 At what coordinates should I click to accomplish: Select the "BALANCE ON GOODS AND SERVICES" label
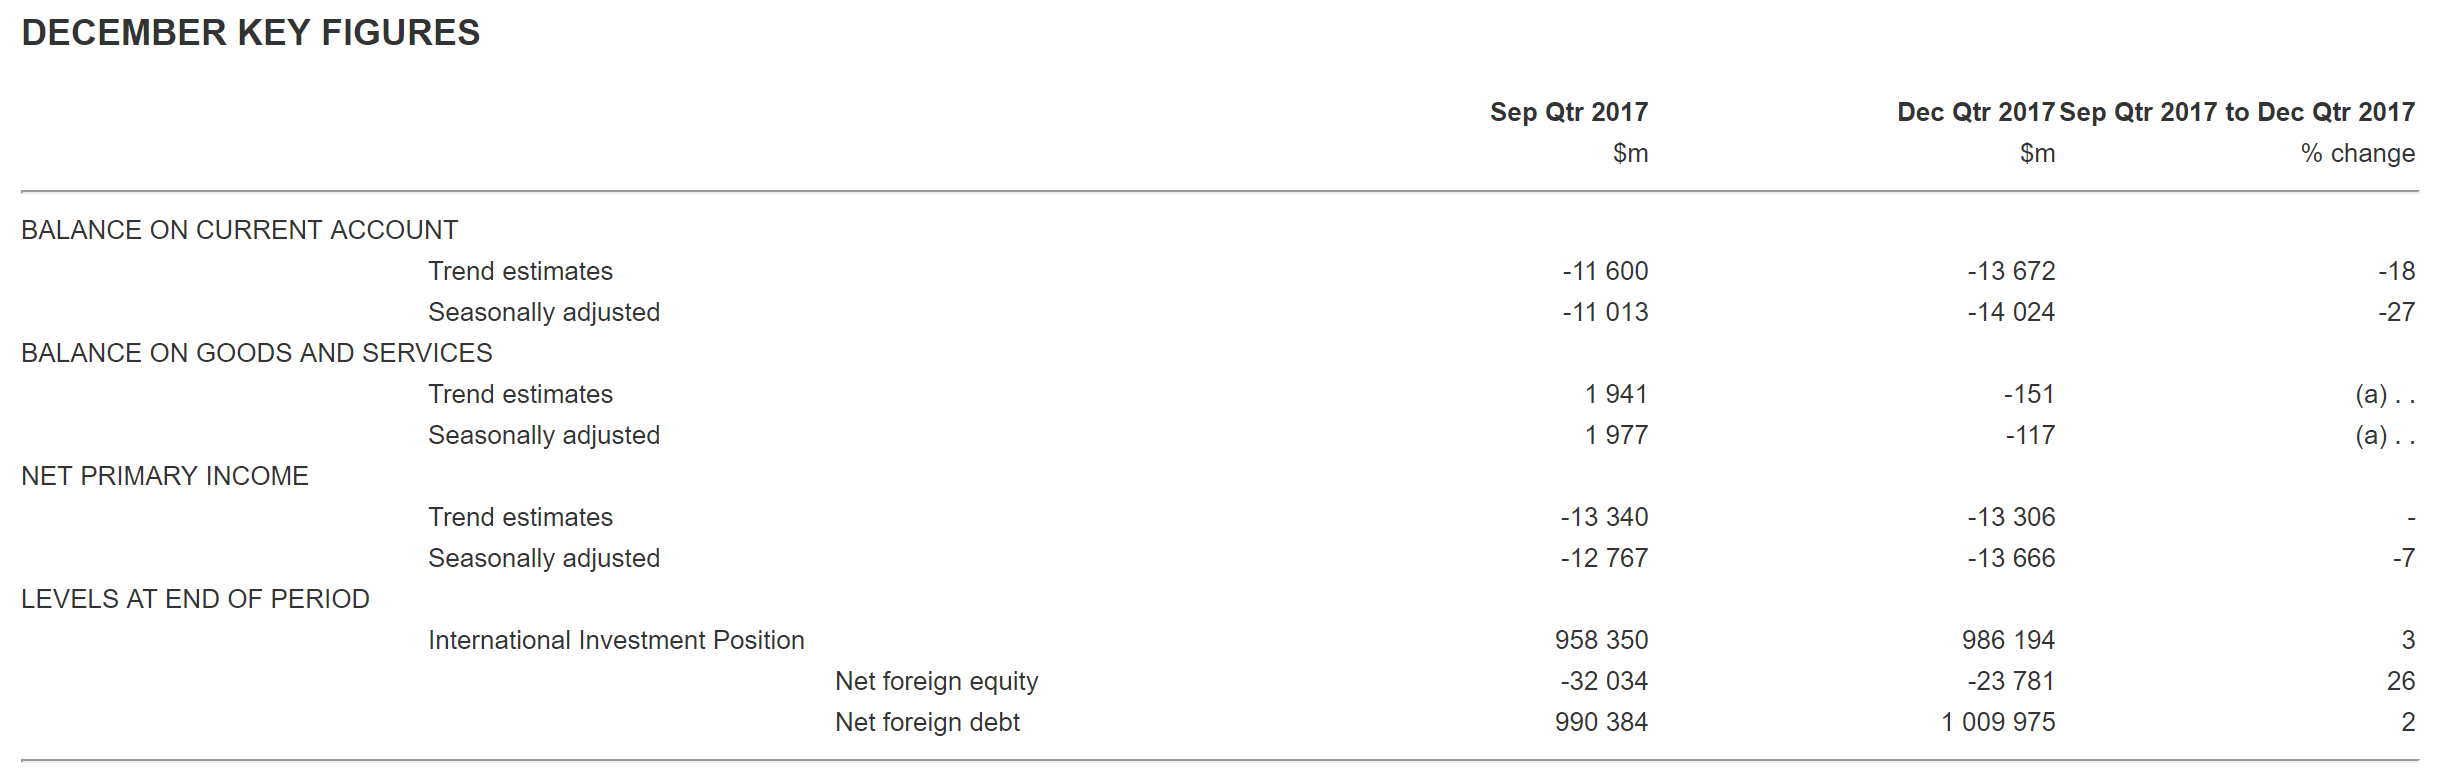257,353
